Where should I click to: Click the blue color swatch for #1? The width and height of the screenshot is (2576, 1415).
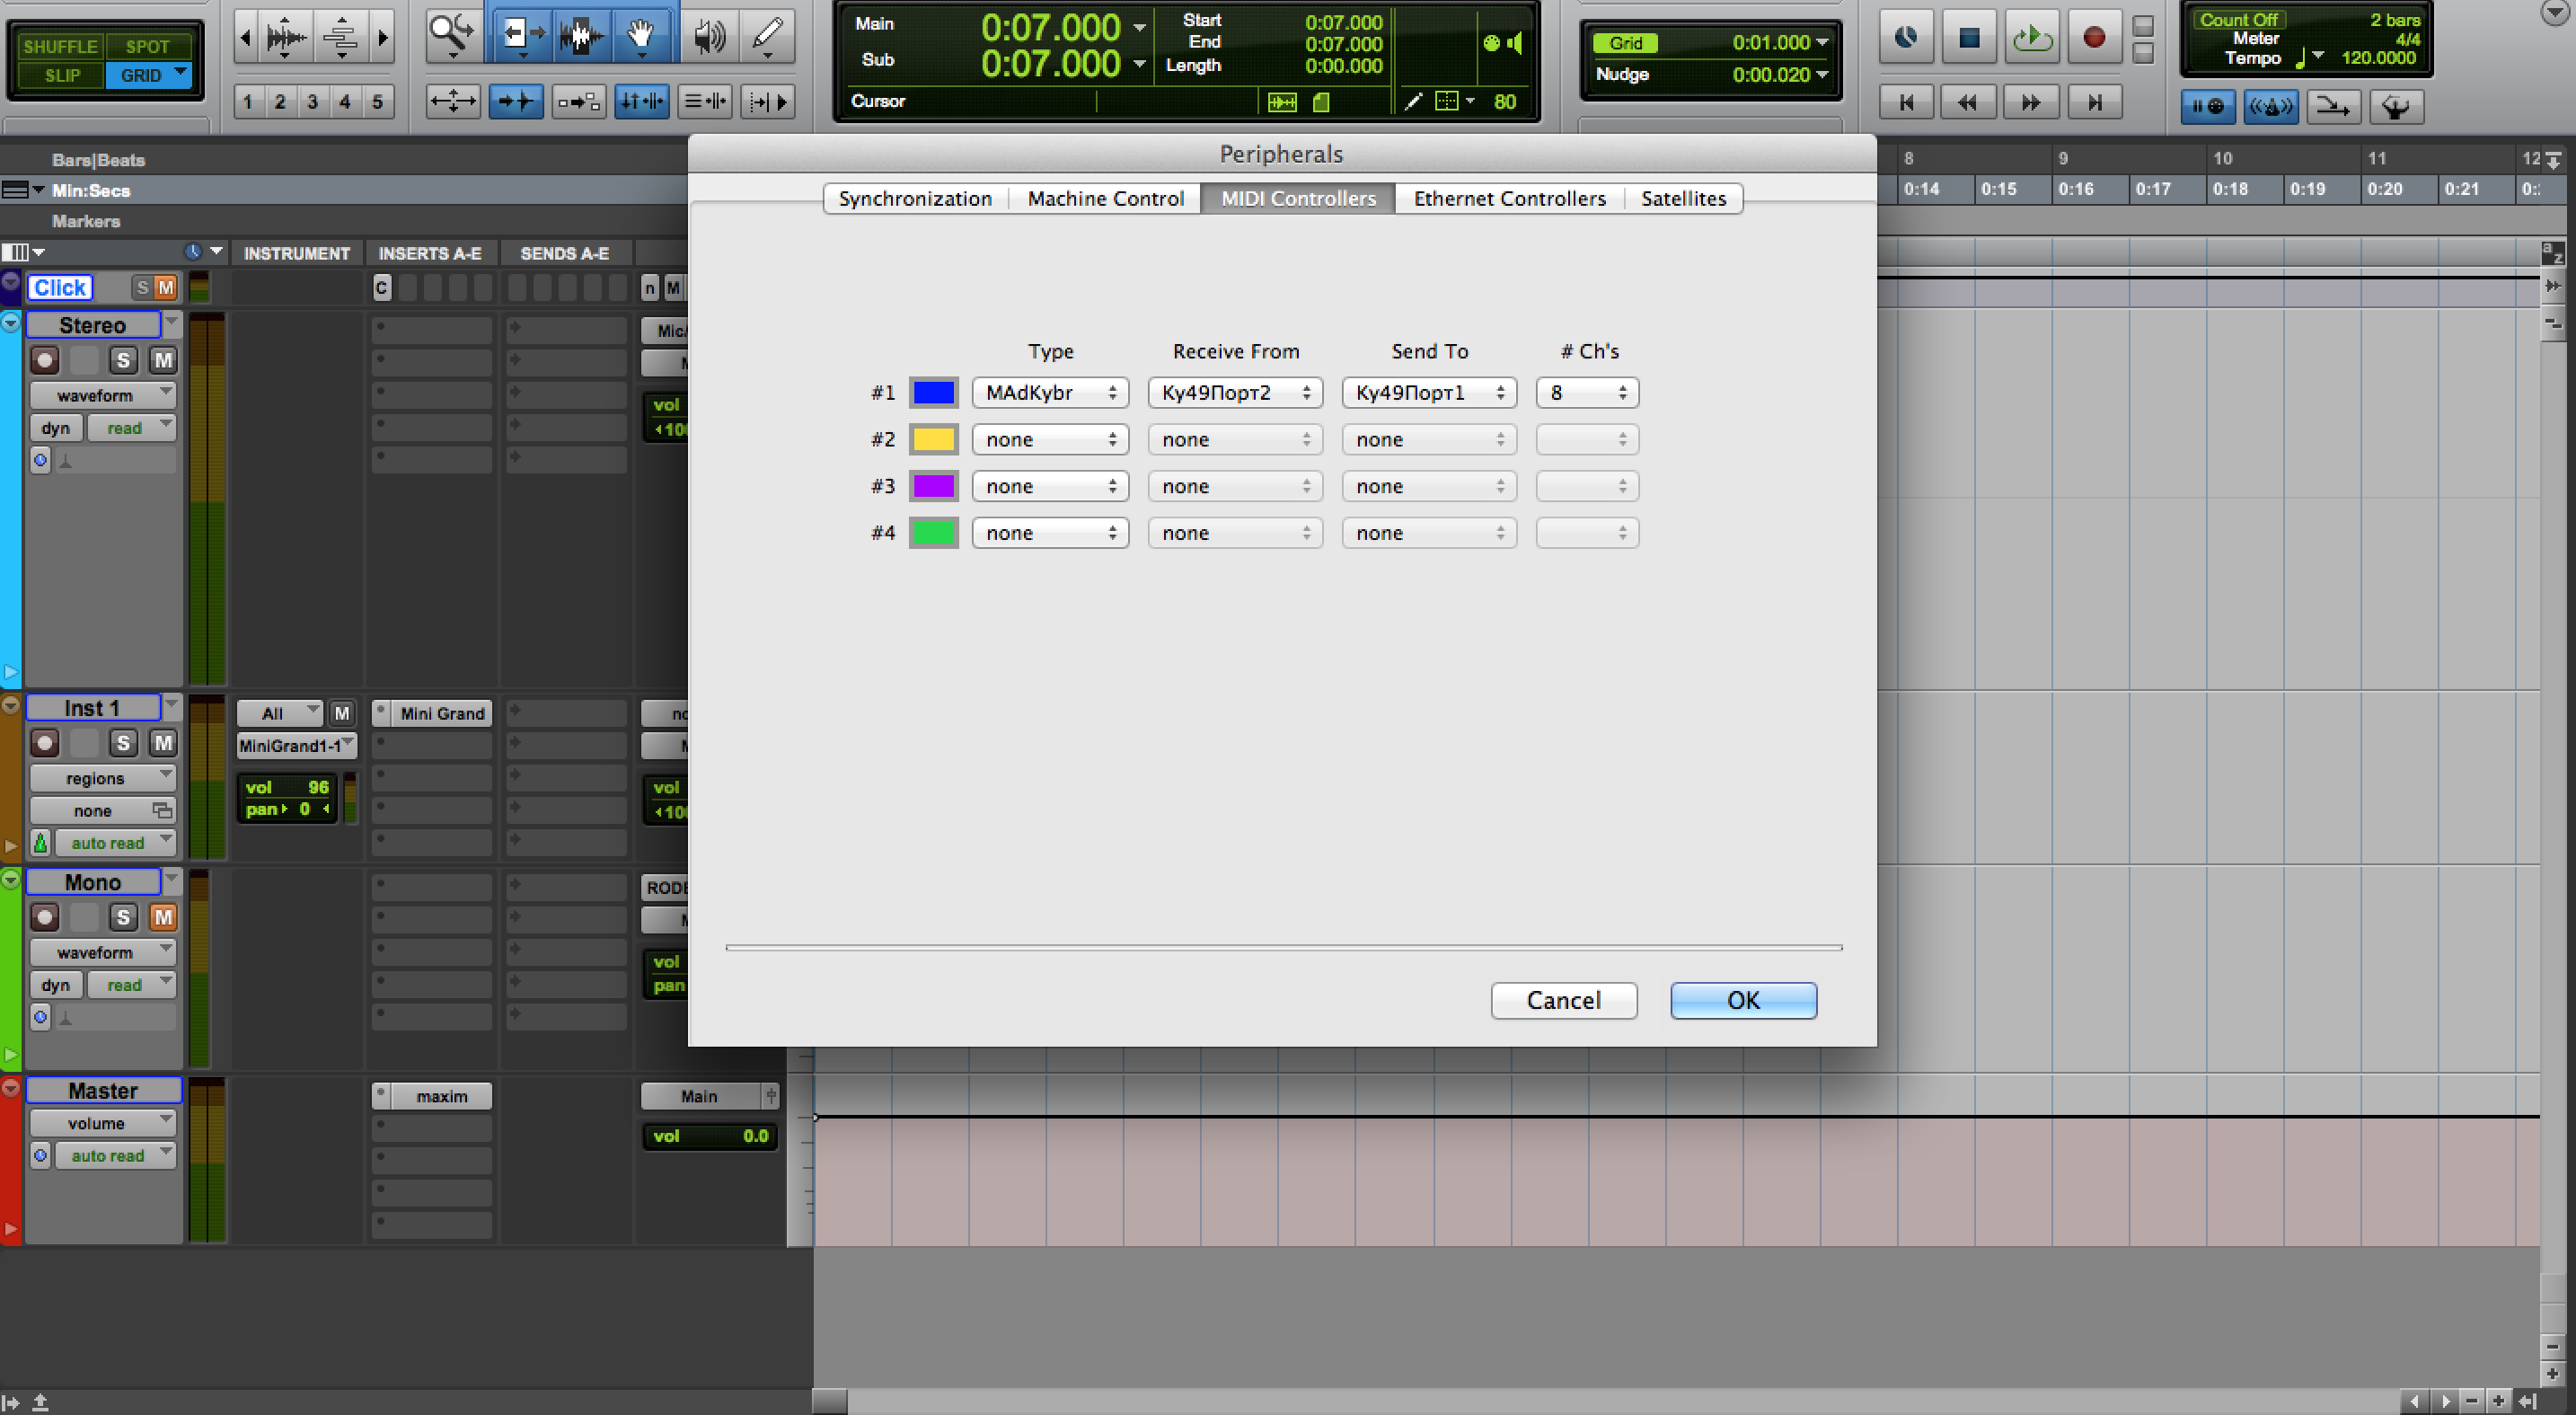point(933,393)
